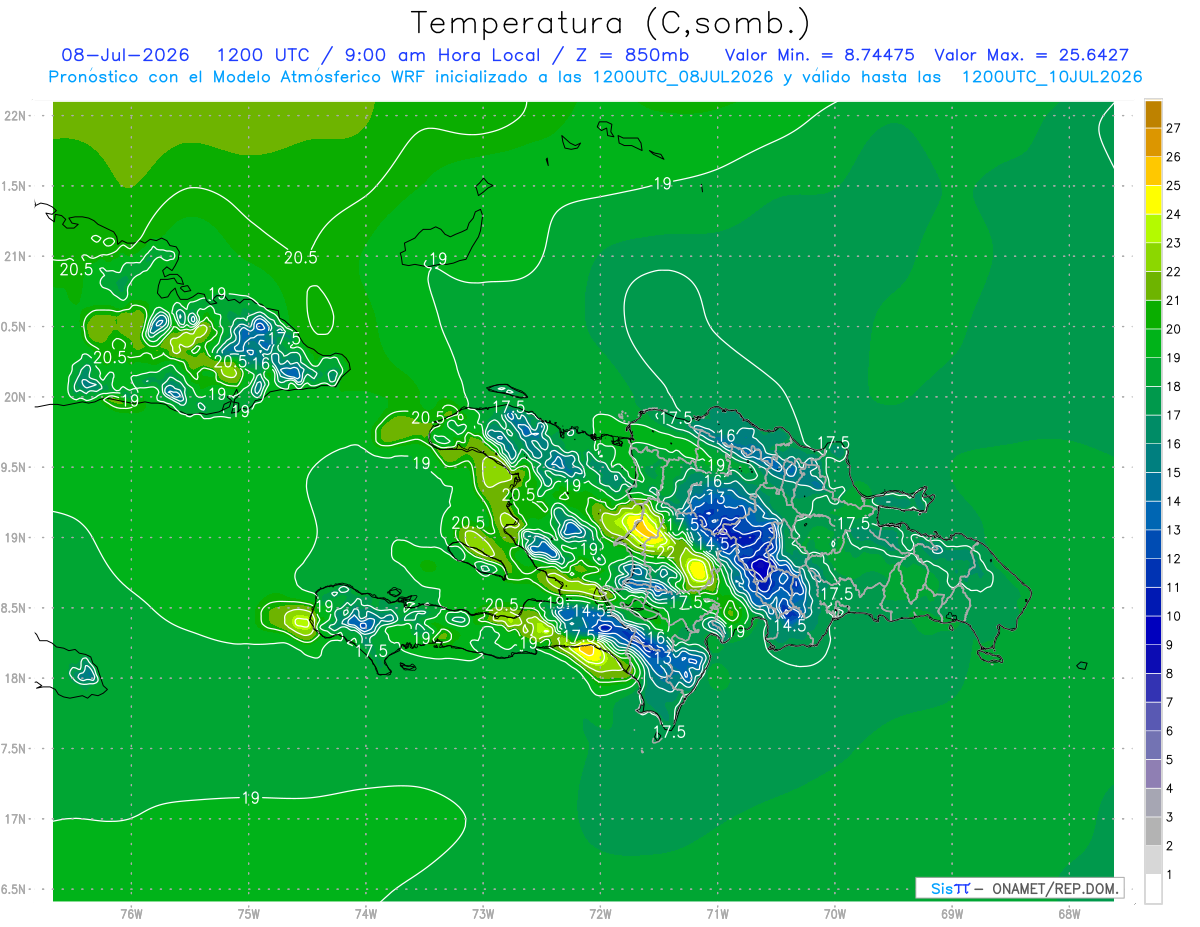Click the "70W" longitude axis label

pyautogui.click(x=835, y=913)
